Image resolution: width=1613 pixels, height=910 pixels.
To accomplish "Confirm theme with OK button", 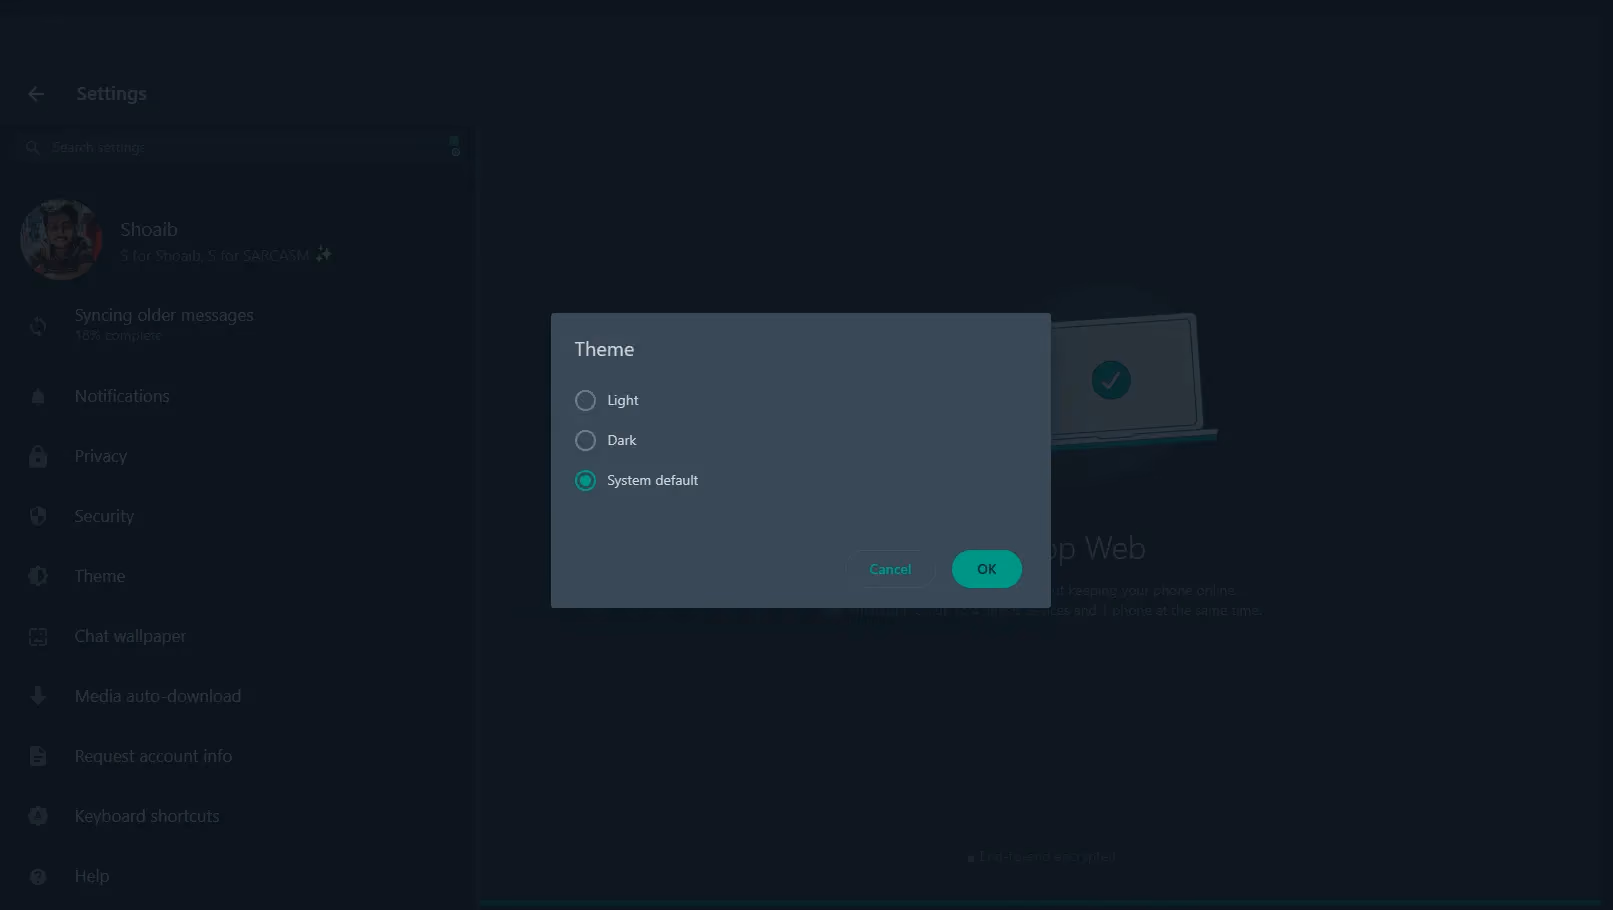I will [987, 569].
